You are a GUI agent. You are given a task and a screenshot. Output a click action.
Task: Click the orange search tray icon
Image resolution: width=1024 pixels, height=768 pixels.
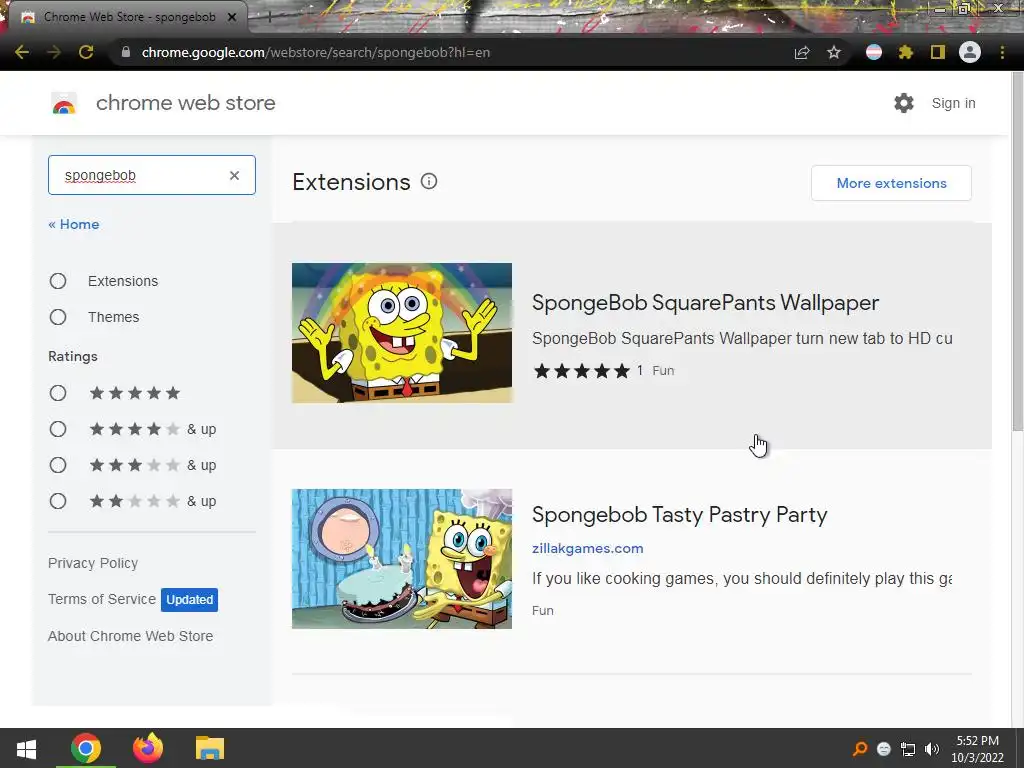click(x=860, y=749)
